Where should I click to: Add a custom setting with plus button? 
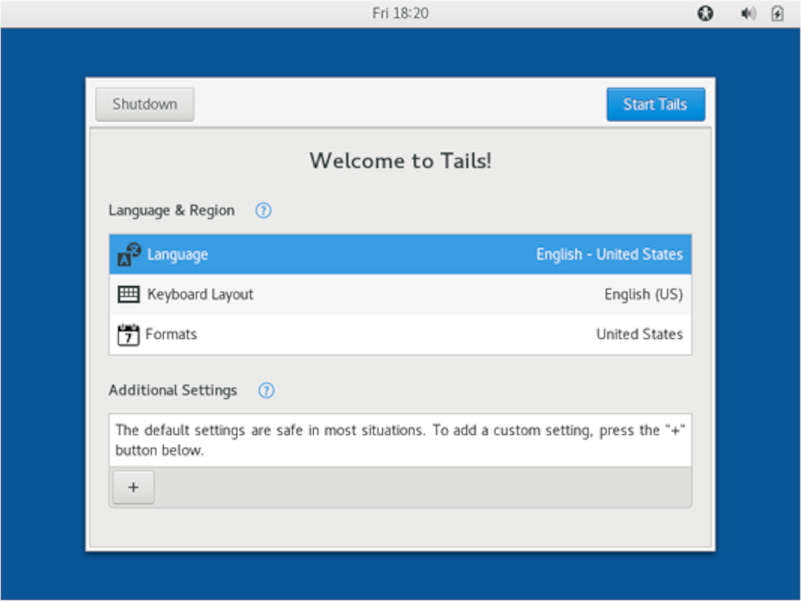click(133, 488)
